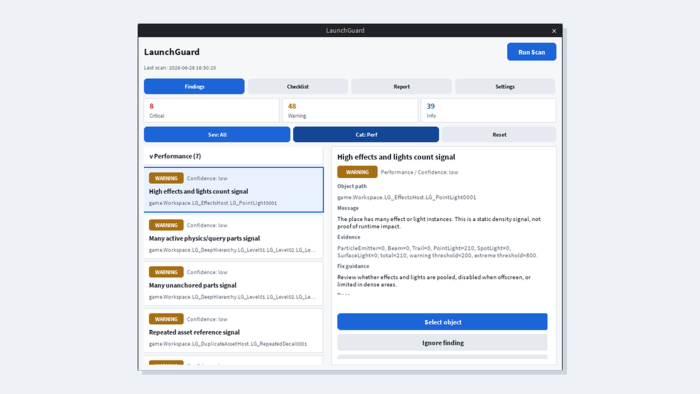Reset the findings filters
This screenshot has width=700, height=394.
499,134
